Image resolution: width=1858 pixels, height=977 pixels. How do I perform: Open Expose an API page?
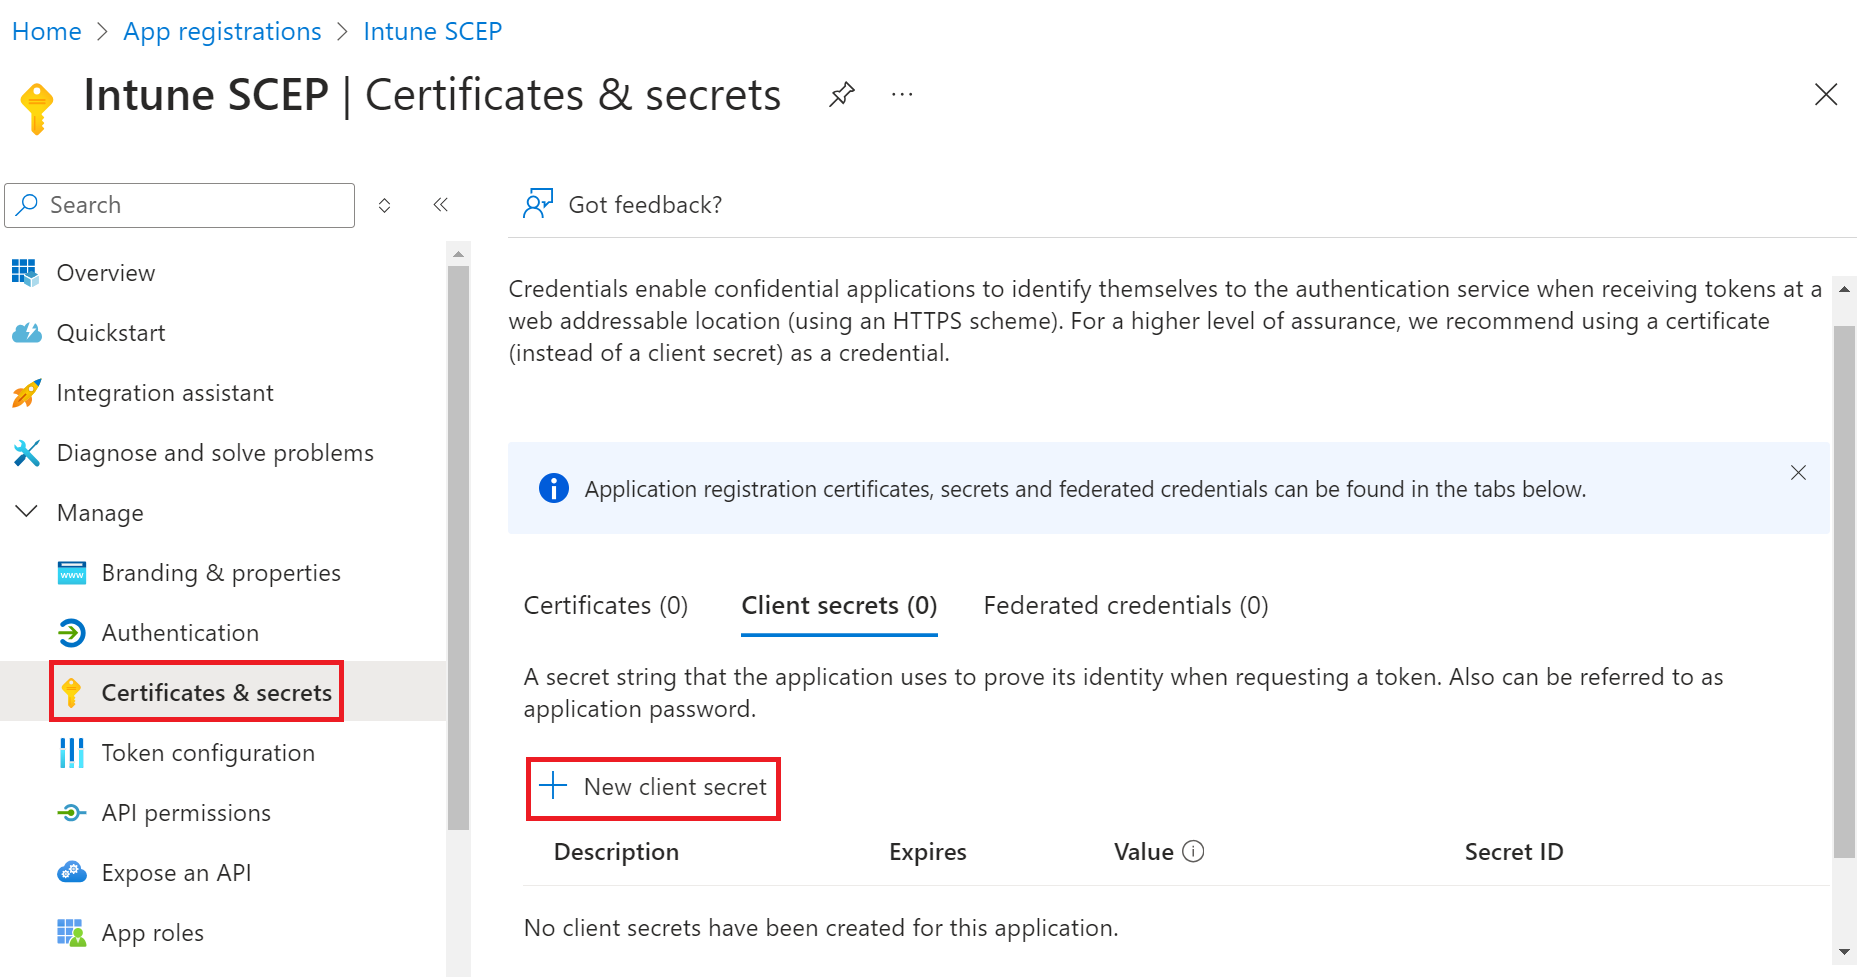pyautogui.click(x=176, y=873)
